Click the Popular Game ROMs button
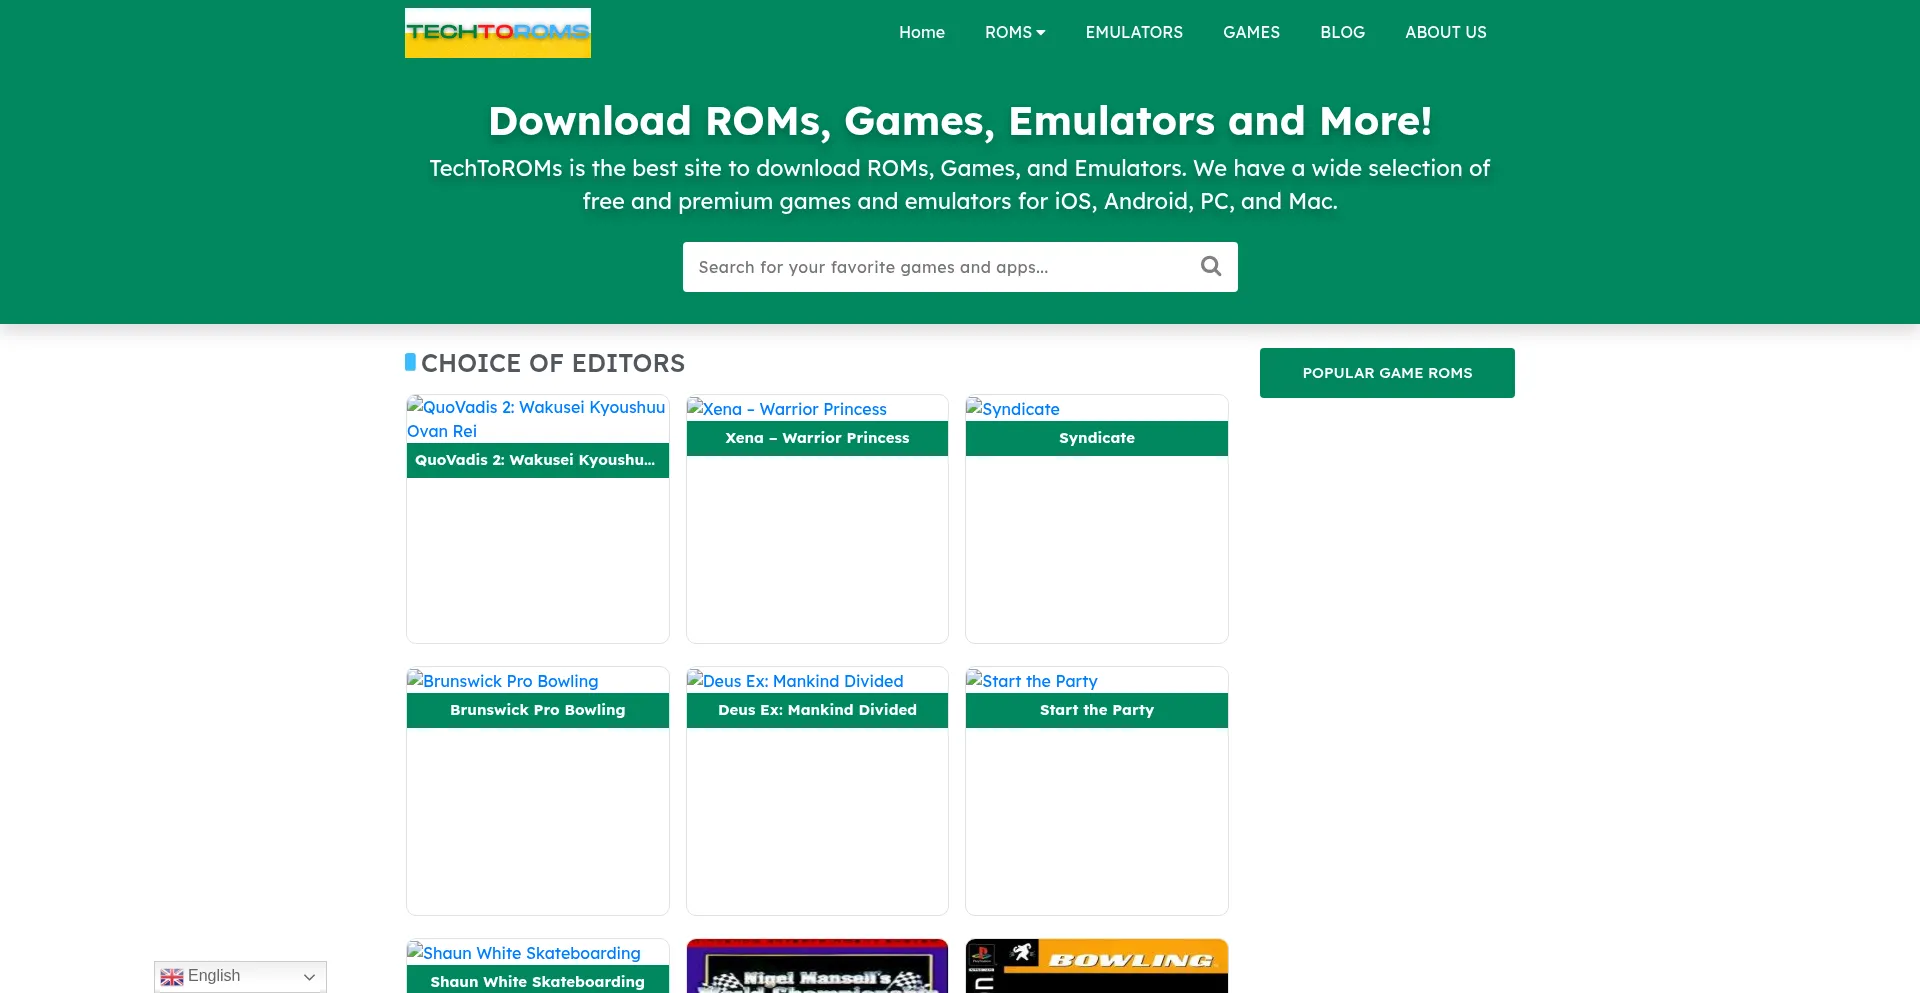The width and height of the screenshot is (1920, 993). click(x=1386, y=373)
